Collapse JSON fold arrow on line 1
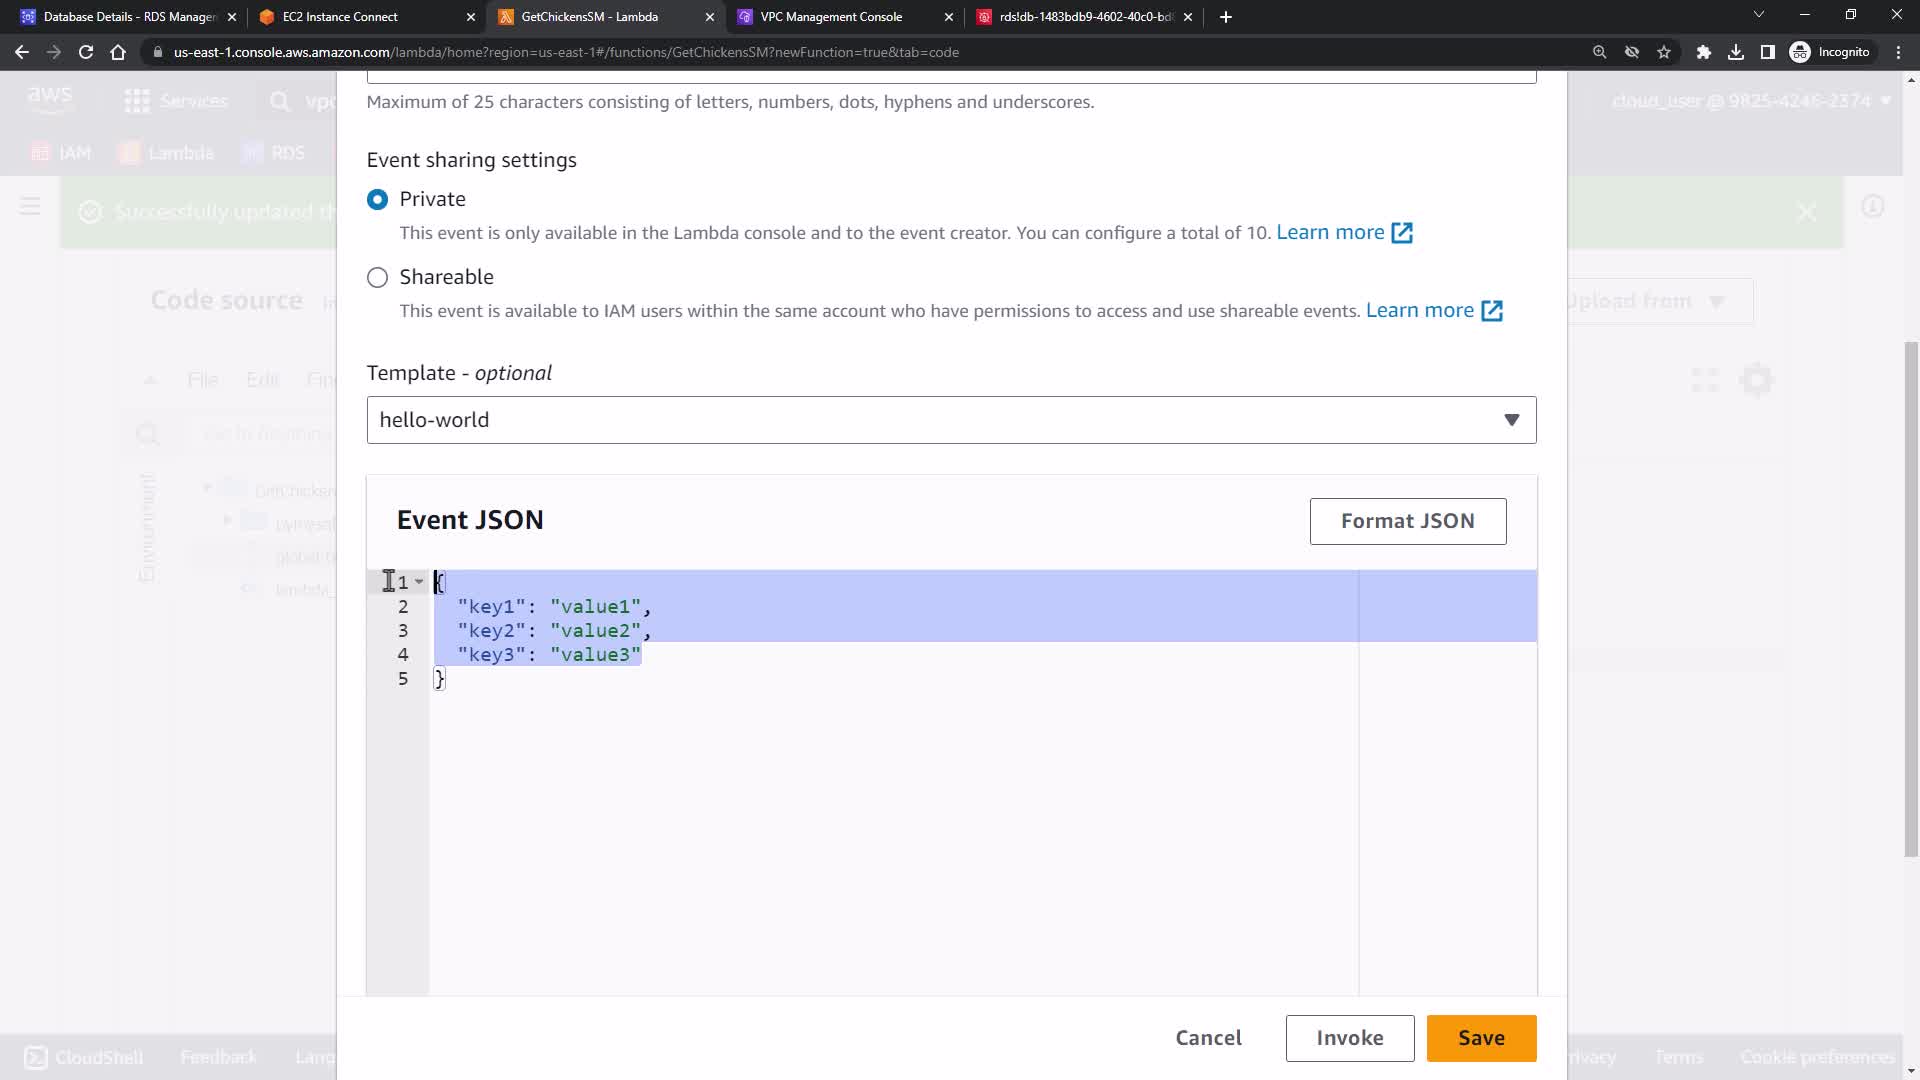 (x=419, y=582)
